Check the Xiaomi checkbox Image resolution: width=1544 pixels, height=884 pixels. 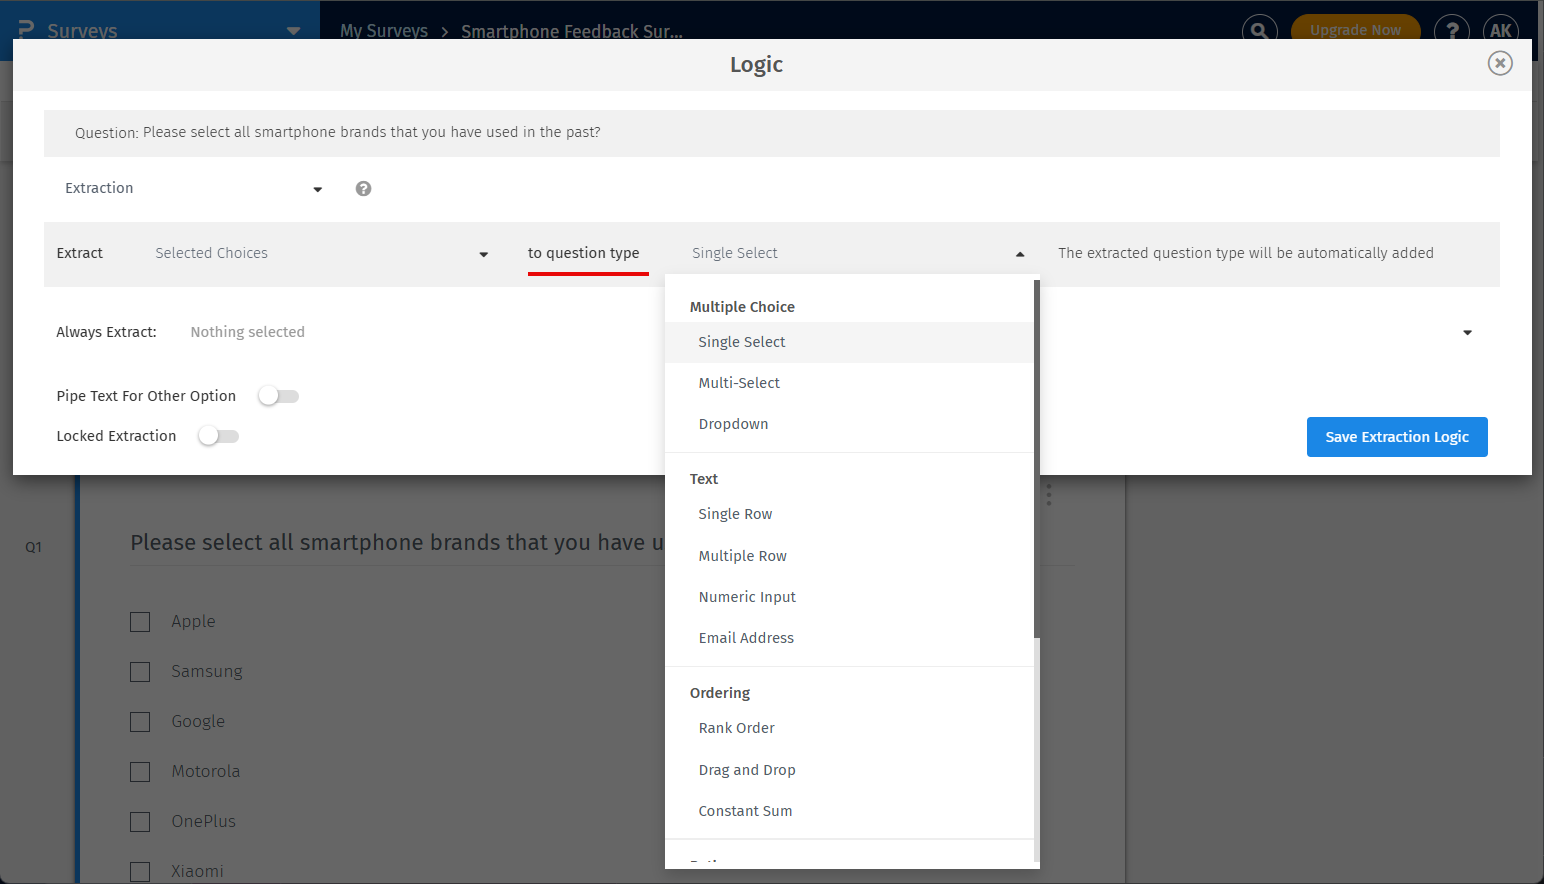(x=140, y=872)
